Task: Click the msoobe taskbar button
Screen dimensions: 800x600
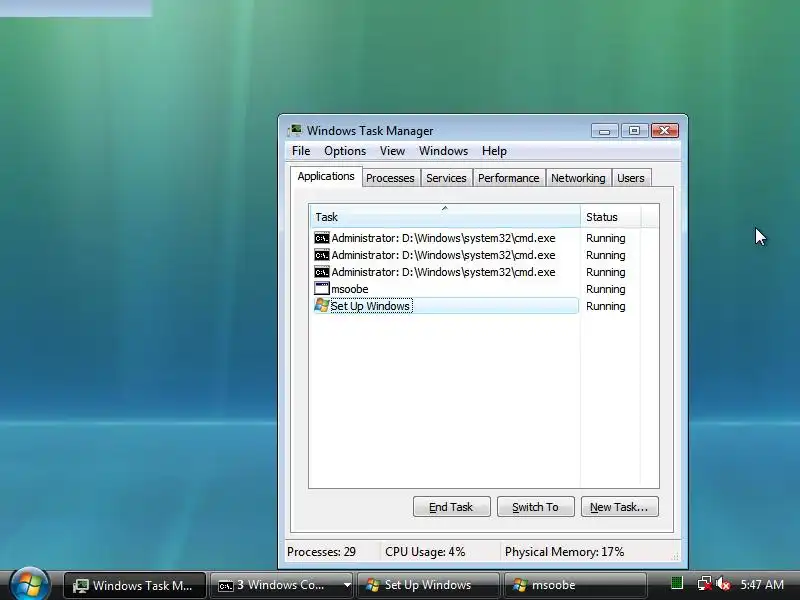Action: [x=574, y=585]
